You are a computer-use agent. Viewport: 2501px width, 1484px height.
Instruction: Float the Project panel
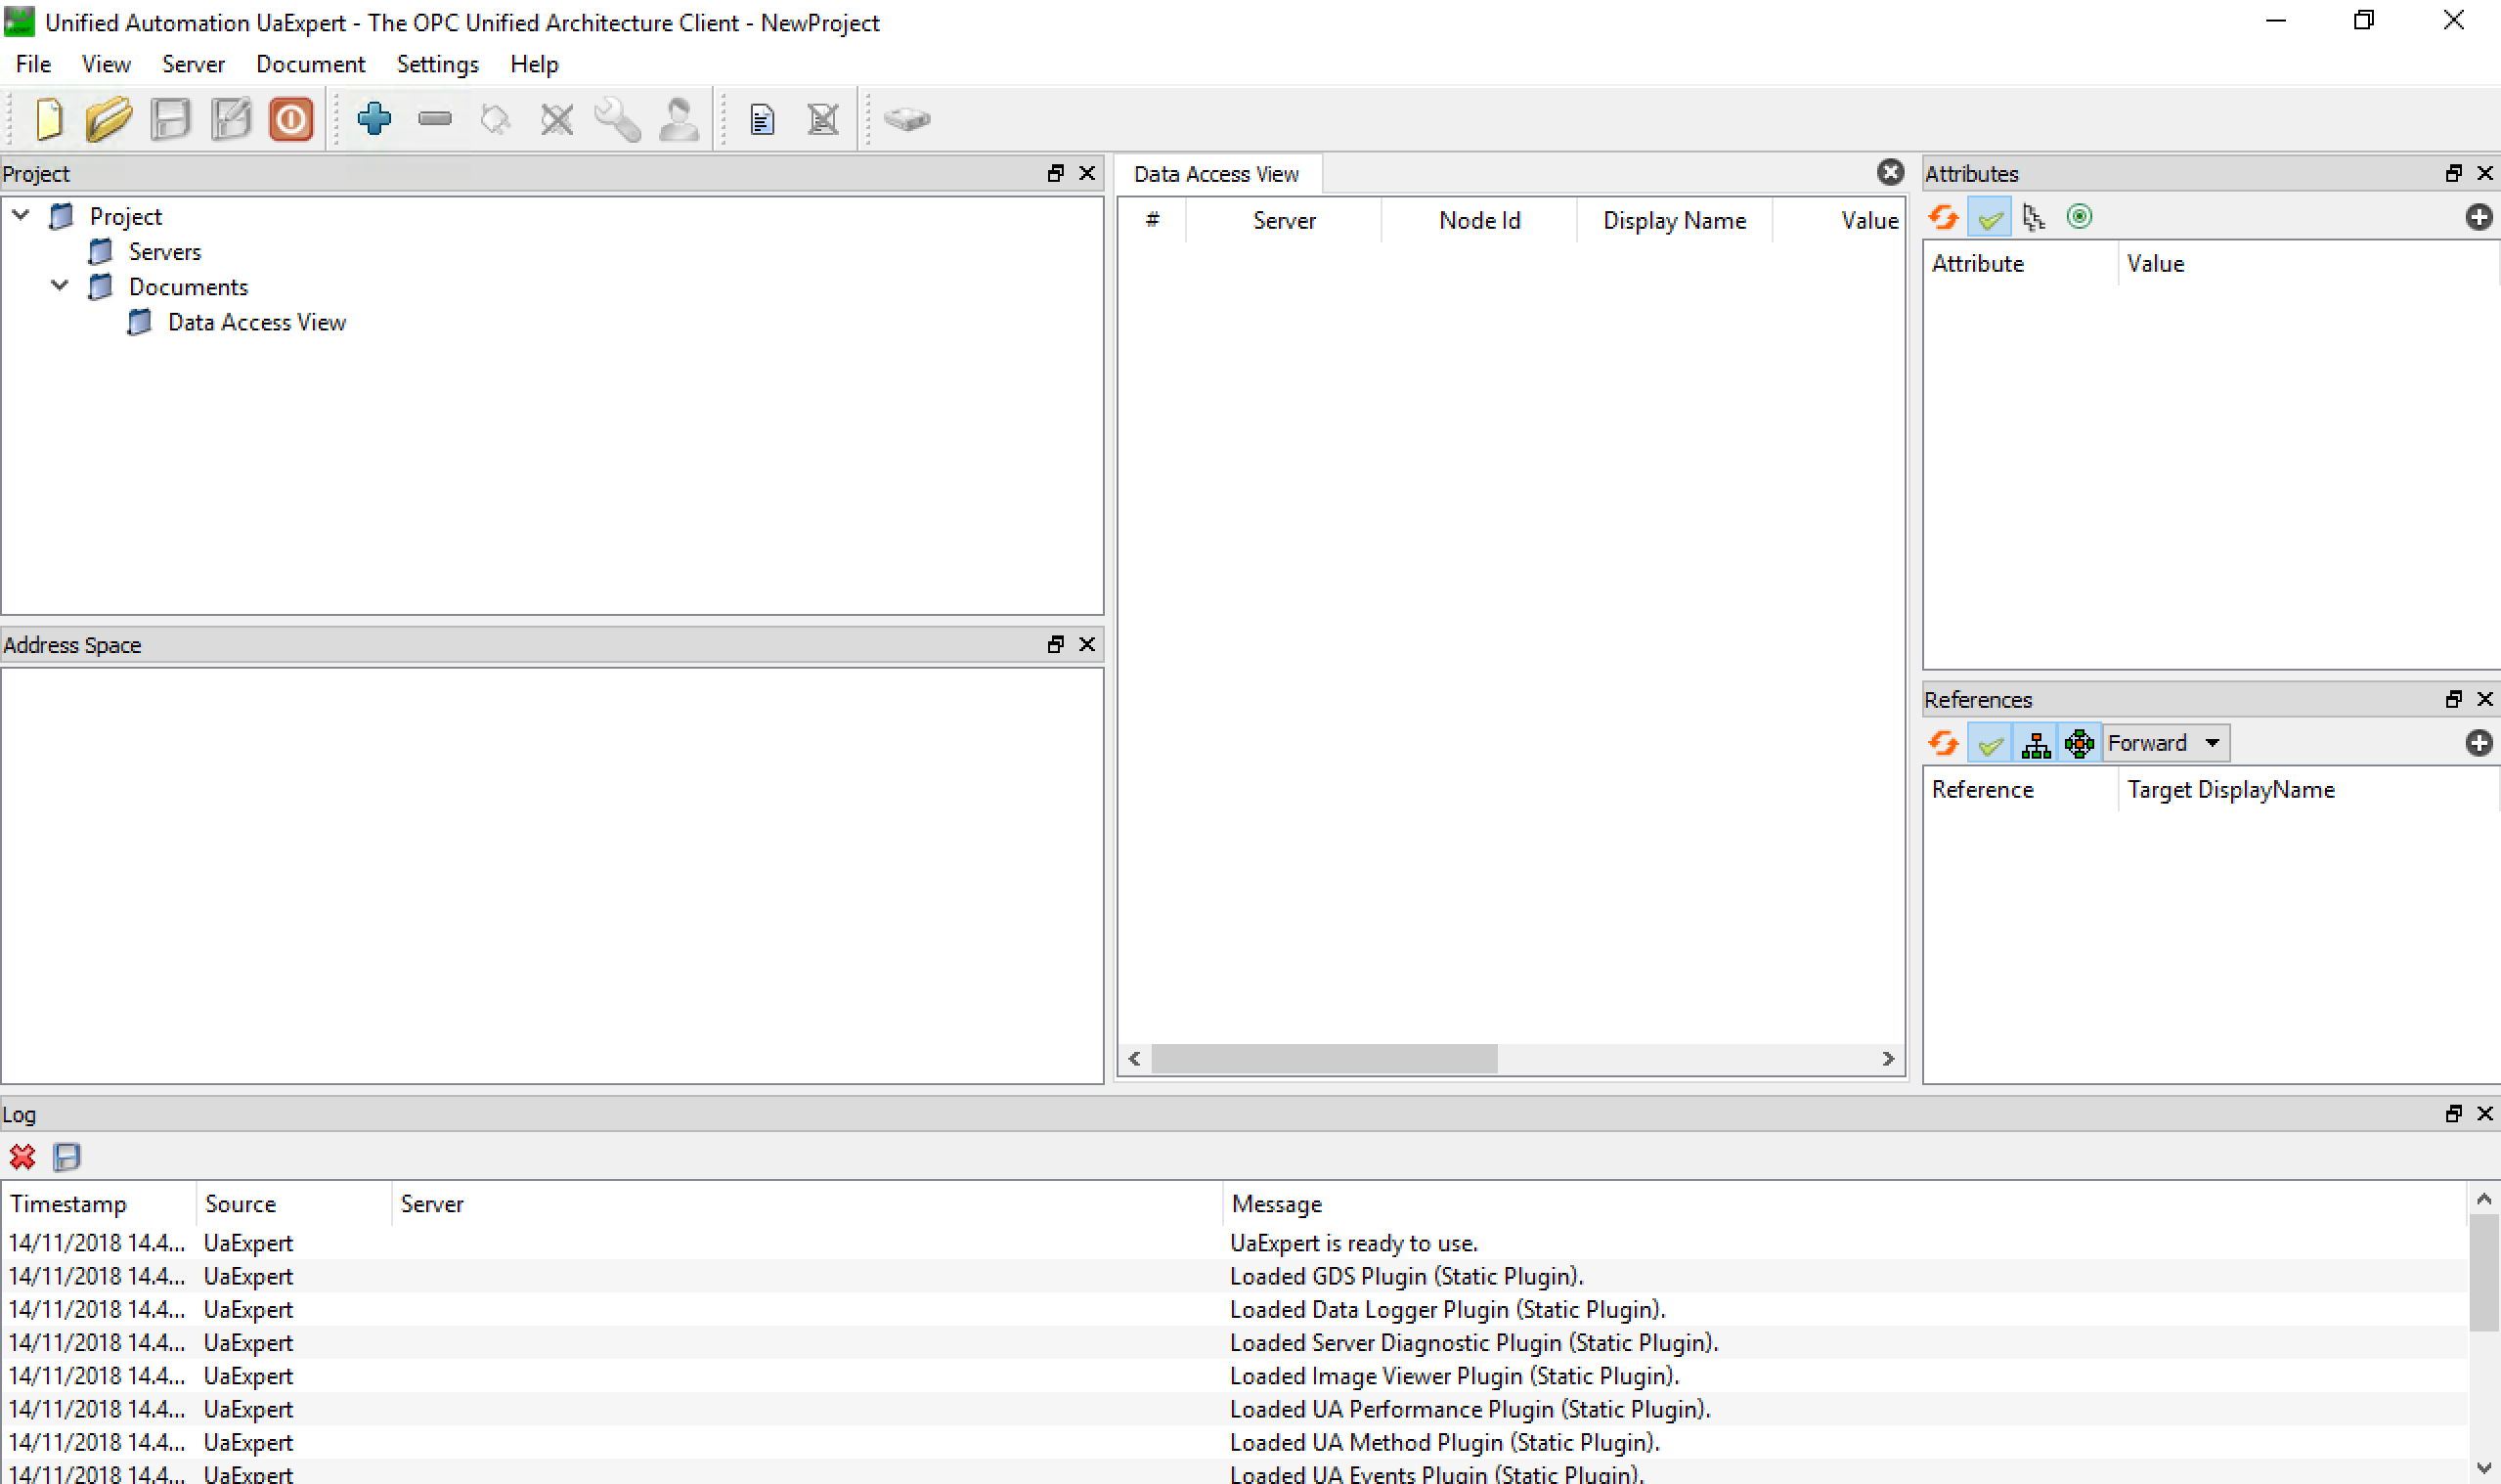(1056, 173)
